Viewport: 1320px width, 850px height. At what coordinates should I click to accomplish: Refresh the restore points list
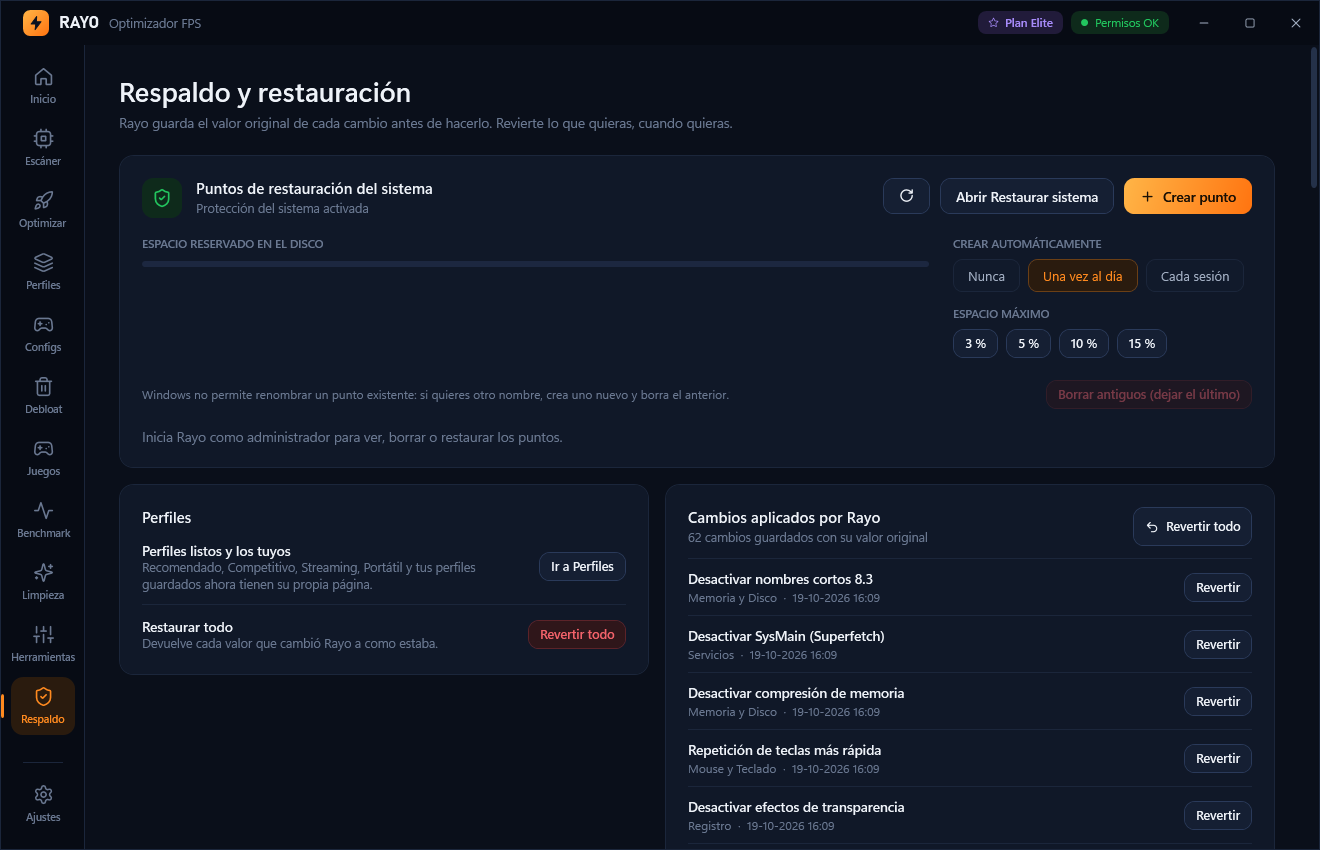coord(907,196)
